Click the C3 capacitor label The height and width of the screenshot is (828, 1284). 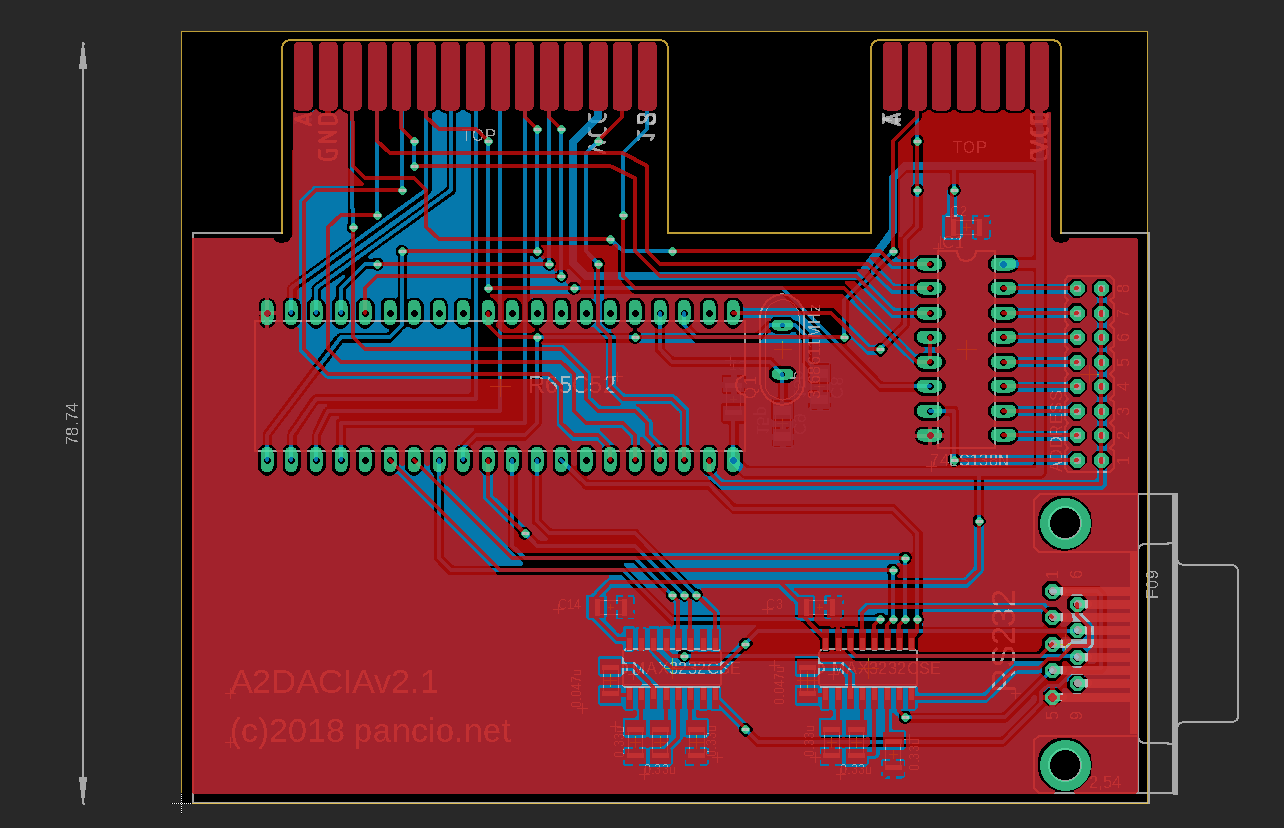click(x=774, y=605)
